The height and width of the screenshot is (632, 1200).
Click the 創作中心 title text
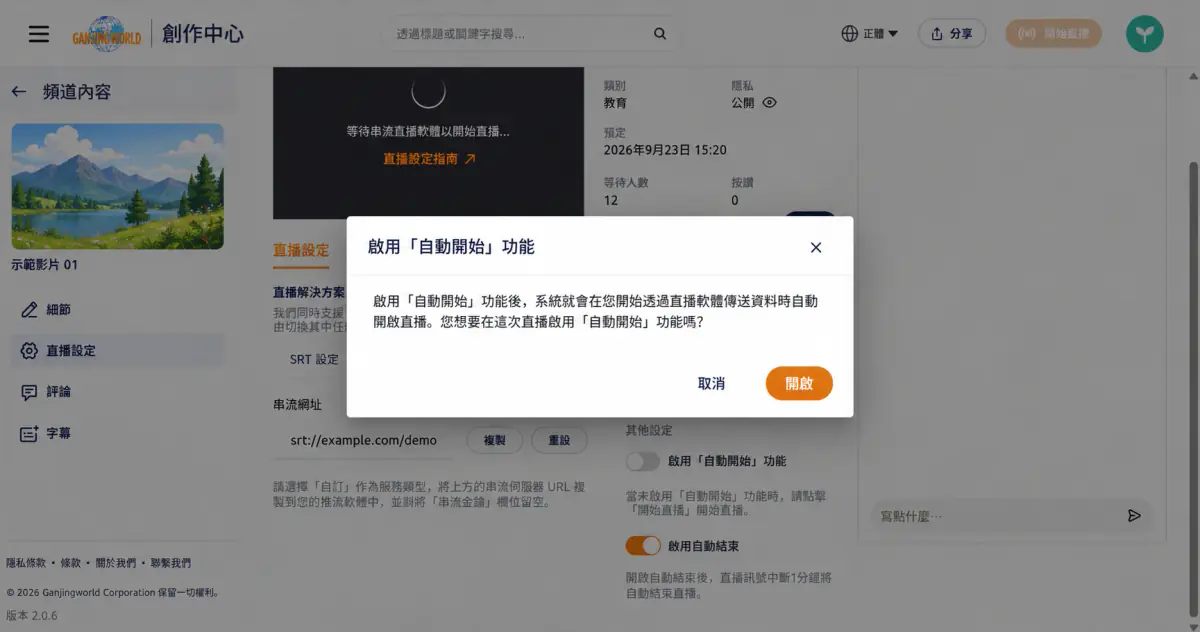[203, 34]
